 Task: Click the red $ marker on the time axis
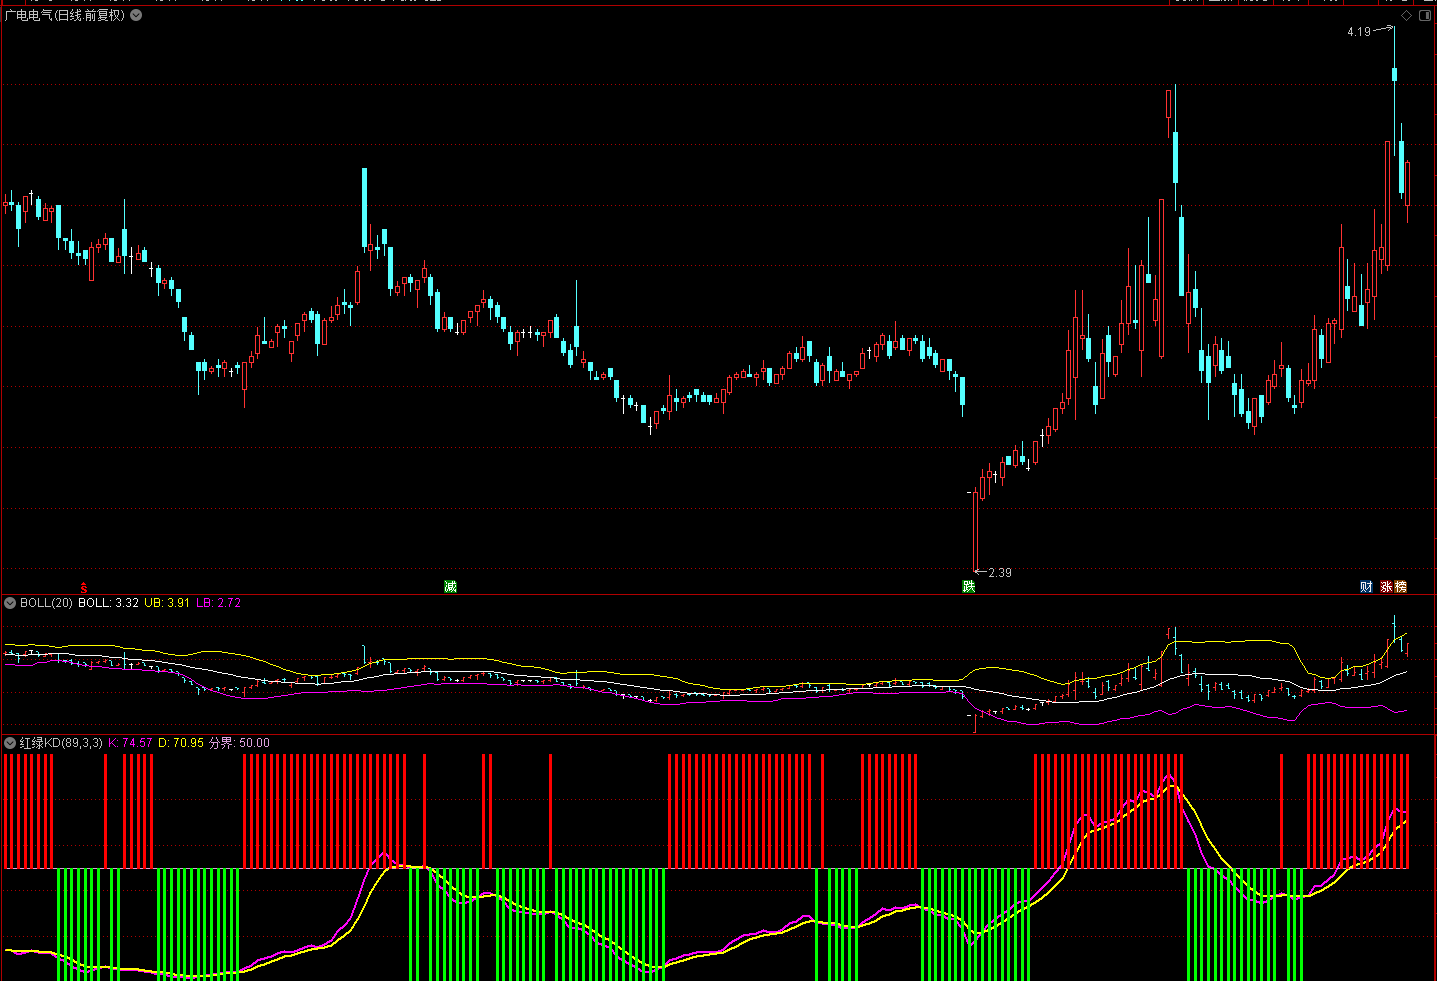[84, 588]
